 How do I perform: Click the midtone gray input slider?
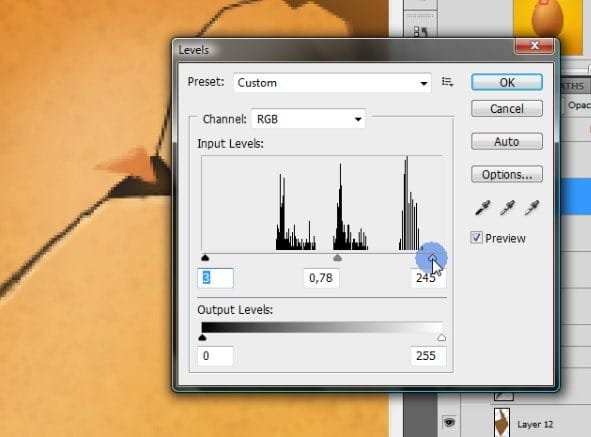pos(338,258)
